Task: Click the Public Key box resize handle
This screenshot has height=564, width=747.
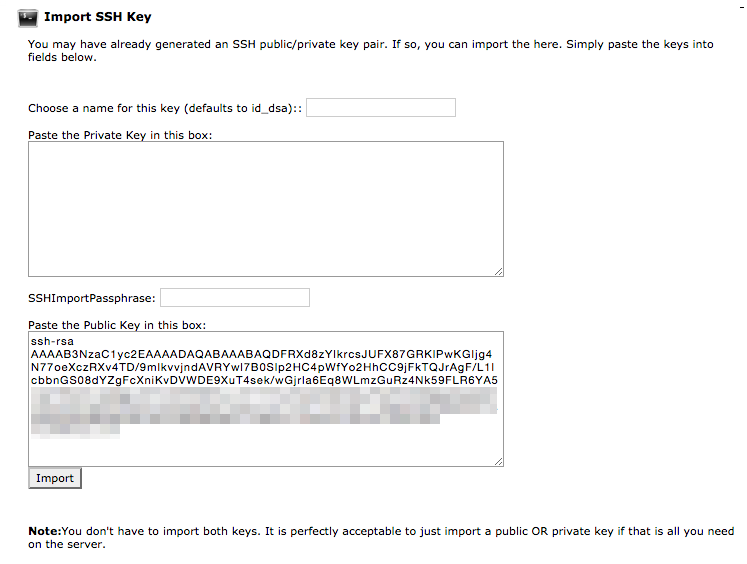Action: [498, 460]
